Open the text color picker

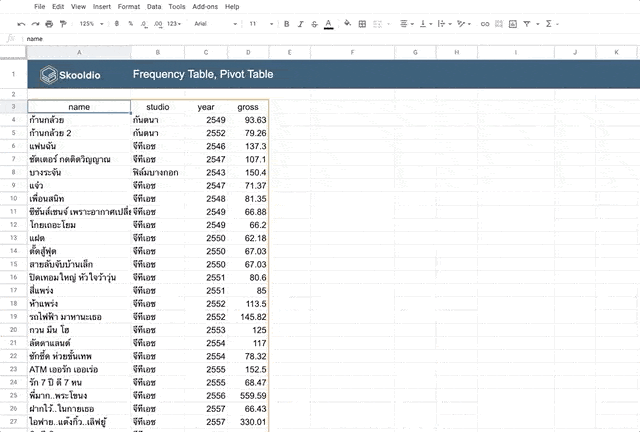tap(329, 24)
